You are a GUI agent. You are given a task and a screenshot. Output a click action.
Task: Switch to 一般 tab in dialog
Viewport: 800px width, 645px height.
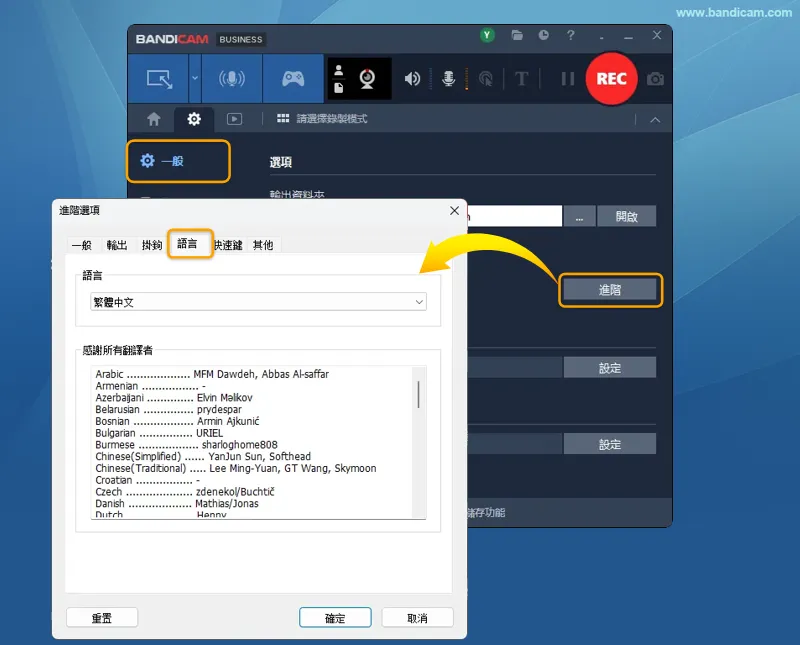point(82,245)
